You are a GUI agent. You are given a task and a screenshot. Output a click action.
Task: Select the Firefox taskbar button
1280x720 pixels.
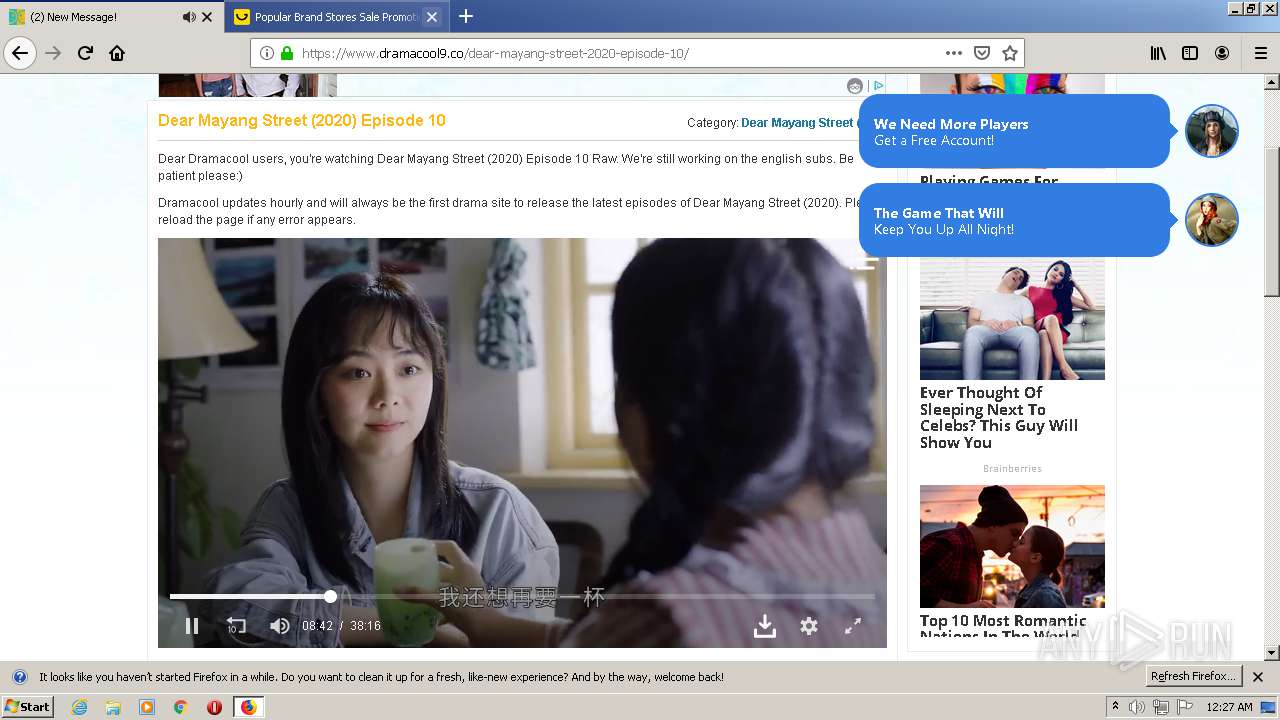248,707
